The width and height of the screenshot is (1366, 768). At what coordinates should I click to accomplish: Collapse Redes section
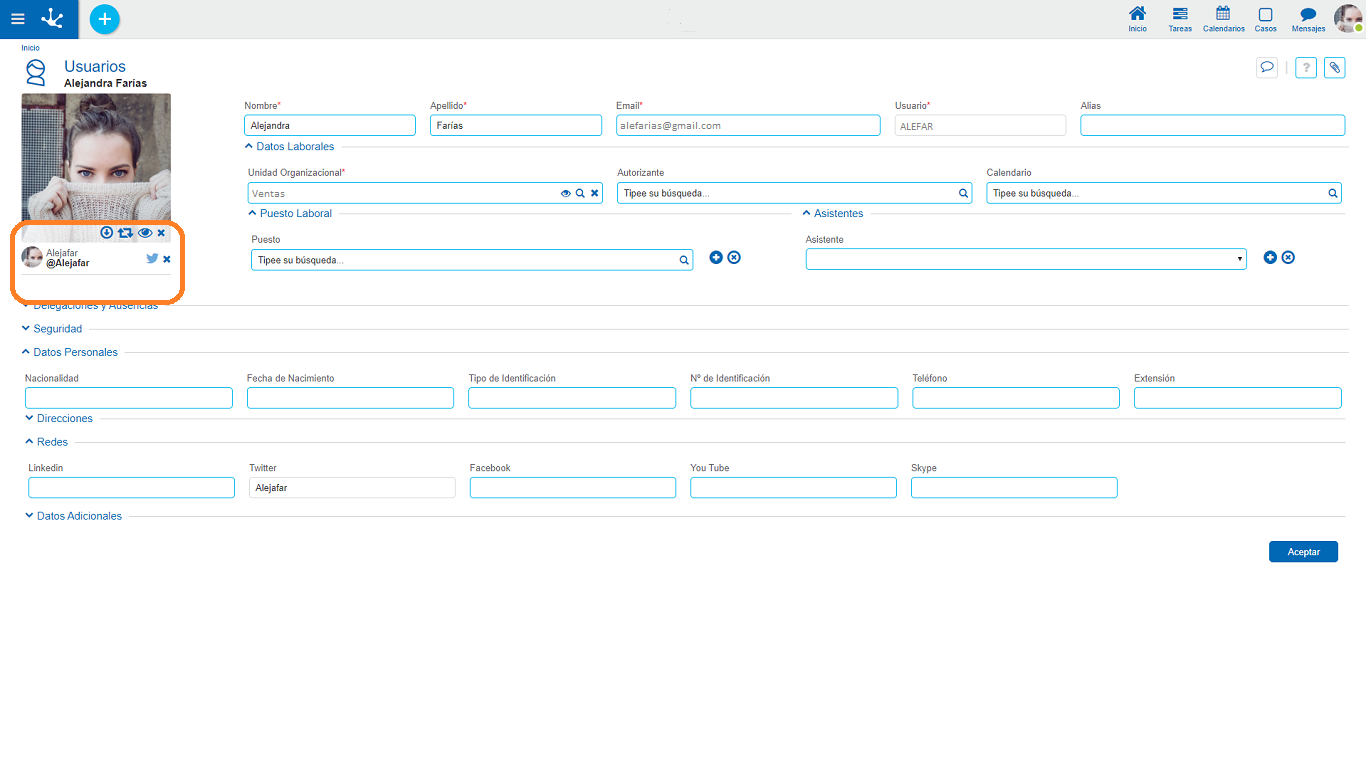tap(47, 441)
